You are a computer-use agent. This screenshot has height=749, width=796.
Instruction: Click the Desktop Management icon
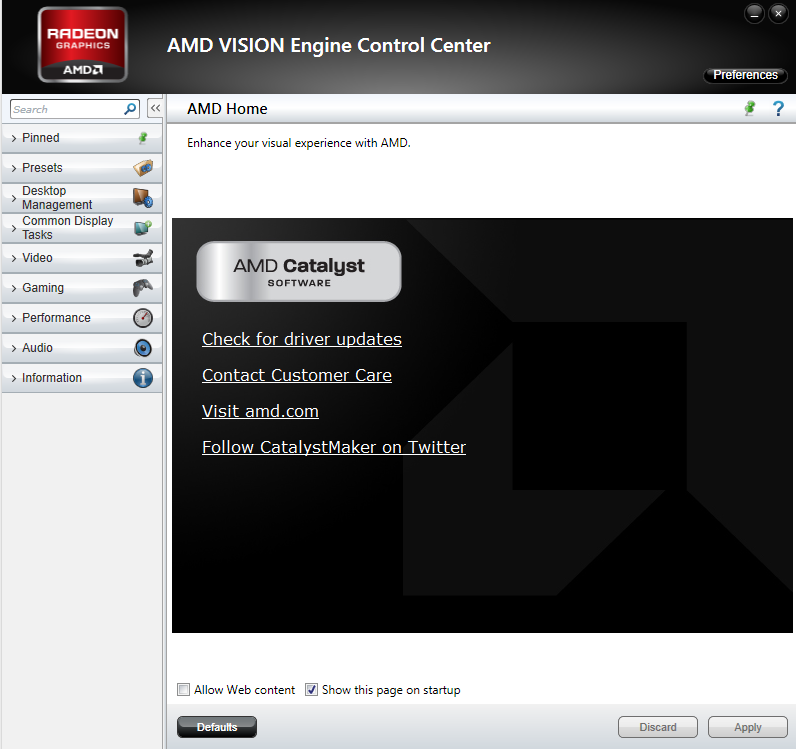click(143, 198)
